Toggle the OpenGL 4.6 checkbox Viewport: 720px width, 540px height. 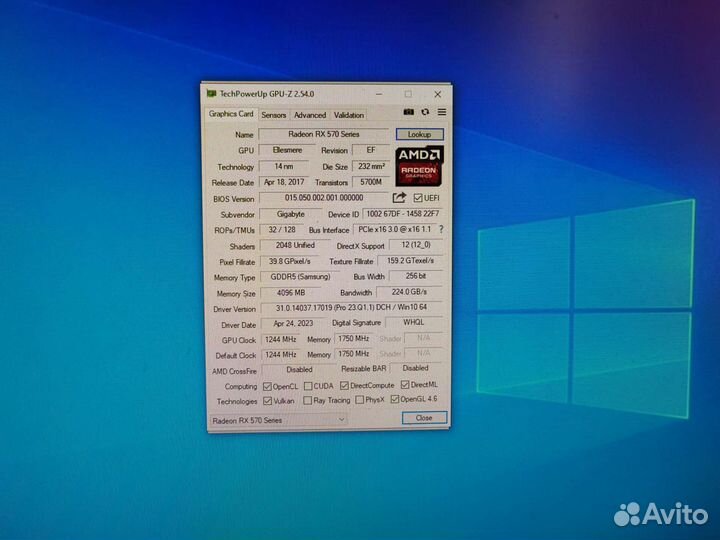tap(395, 399)
